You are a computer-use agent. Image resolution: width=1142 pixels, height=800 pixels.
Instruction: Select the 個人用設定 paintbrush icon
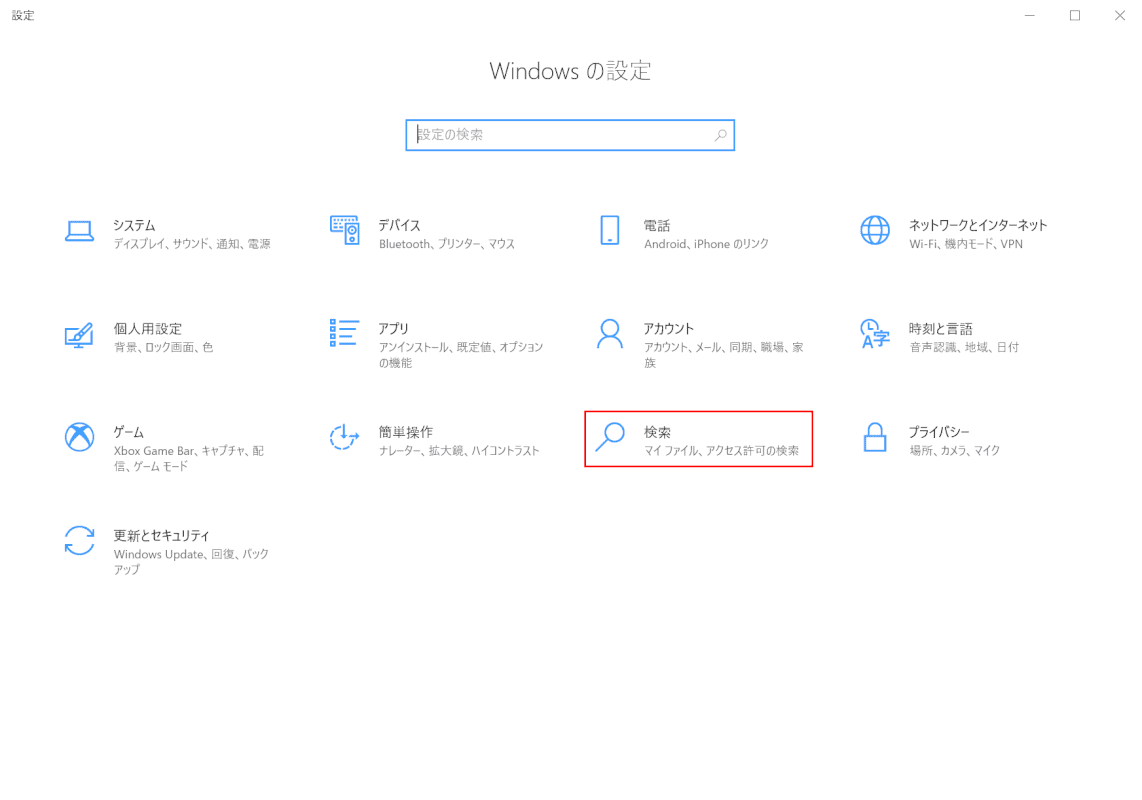tap(79, 335)
